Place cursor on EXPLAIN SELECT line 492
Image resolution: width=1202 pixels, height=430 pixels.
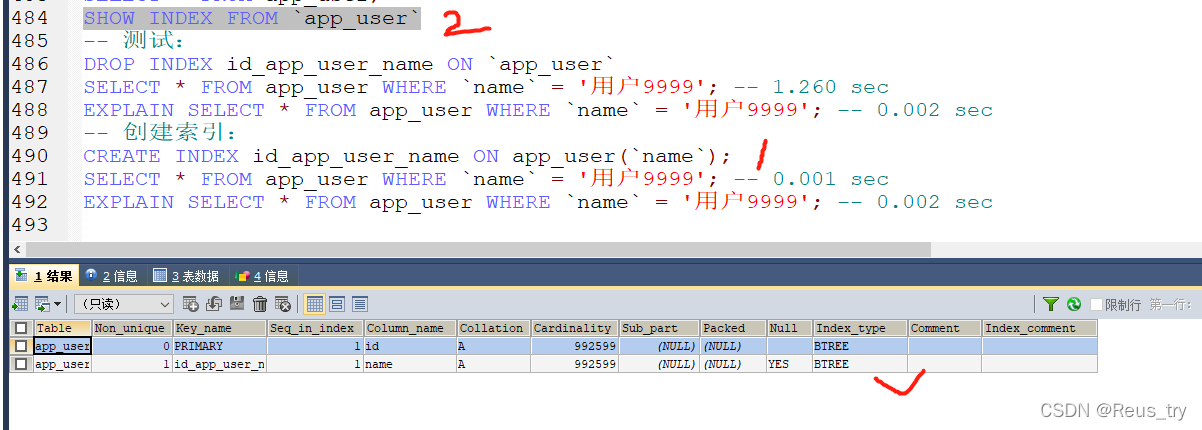point(538,202)
